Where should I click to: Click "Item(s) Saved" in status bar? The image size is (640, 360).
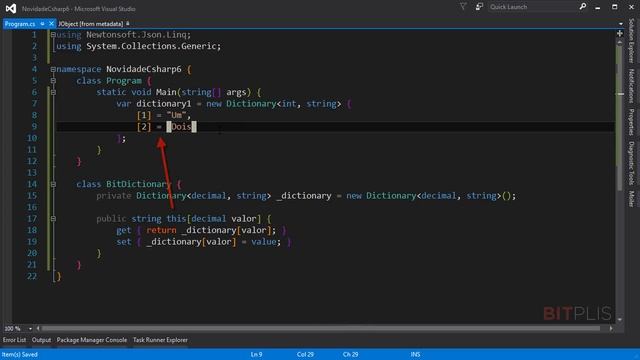[x=20, y=354]
